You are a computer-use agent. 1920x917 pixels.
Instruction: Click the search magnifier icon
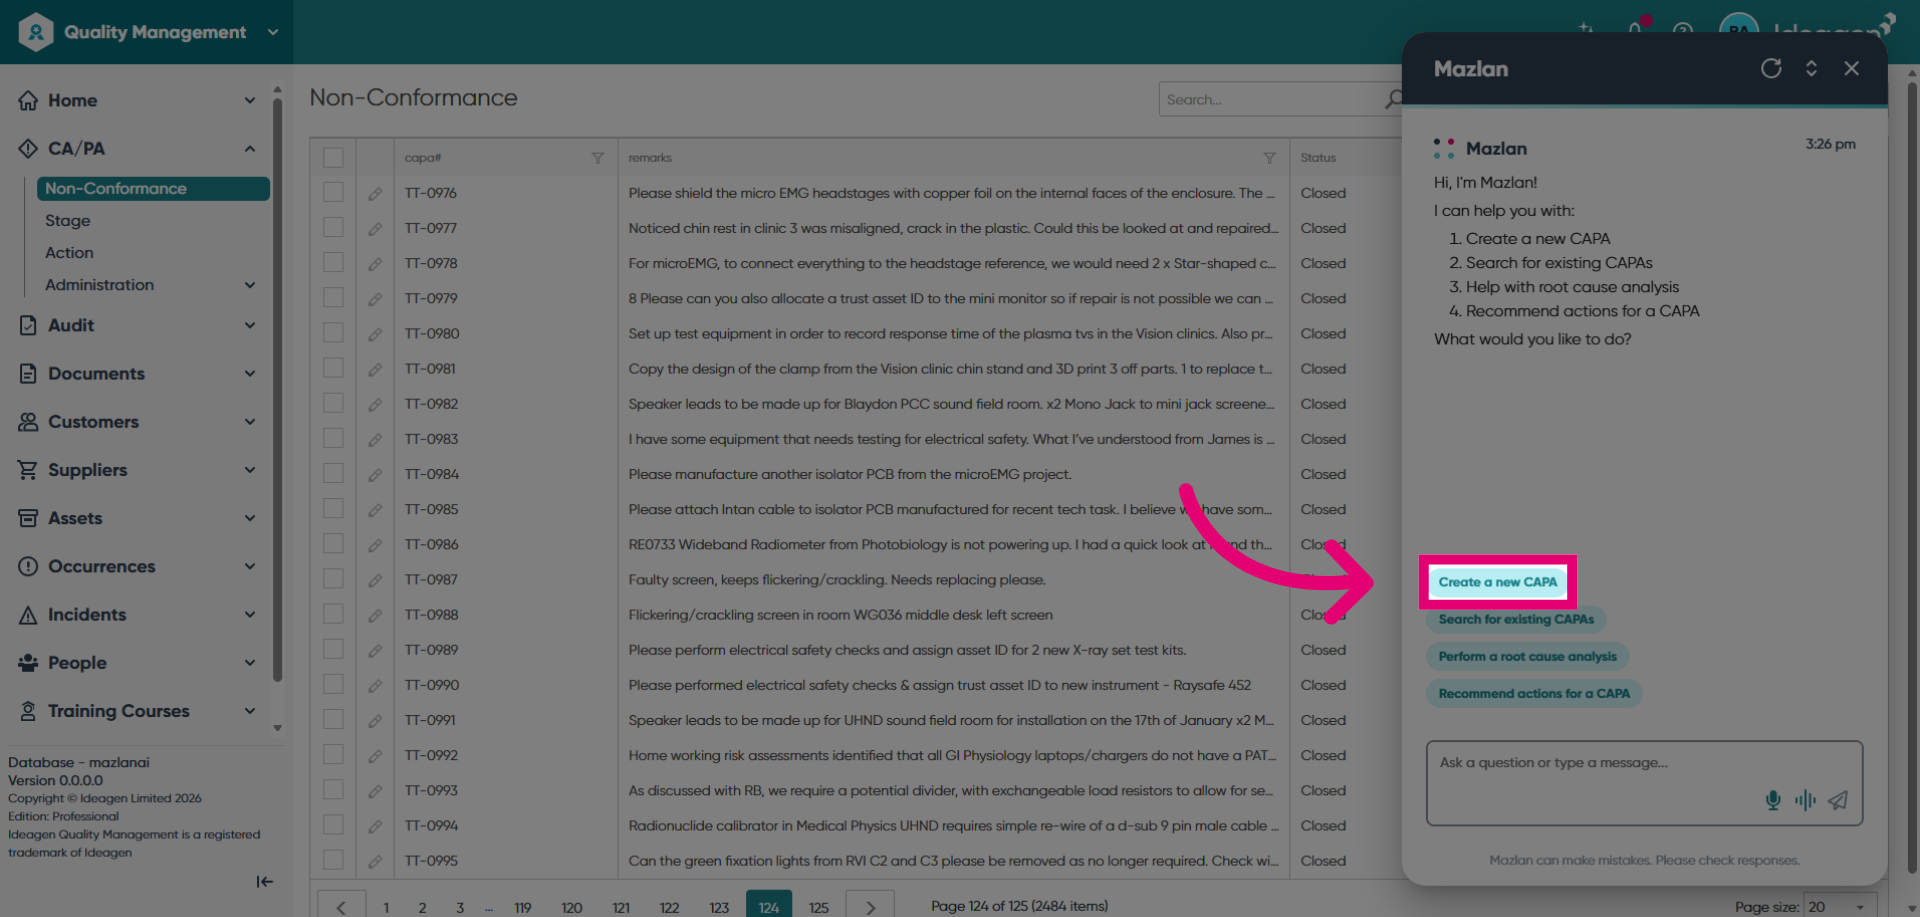click(1393, 99)
